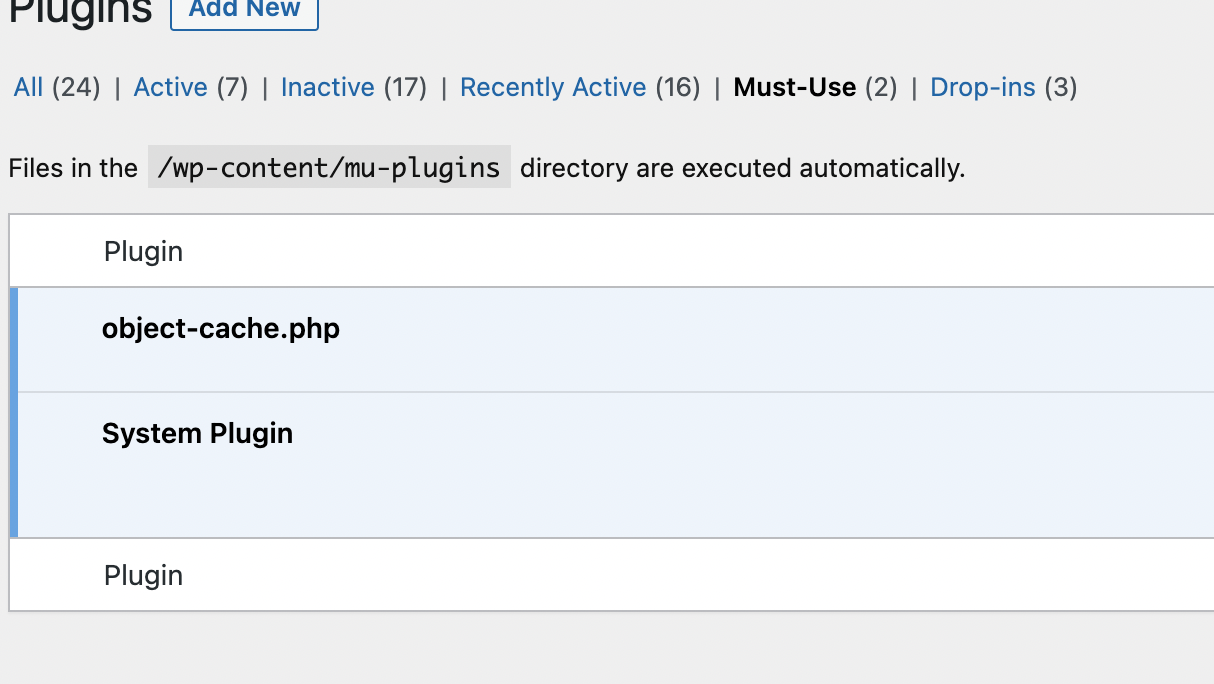Select the Must-Use plugins view

point(794,88)
